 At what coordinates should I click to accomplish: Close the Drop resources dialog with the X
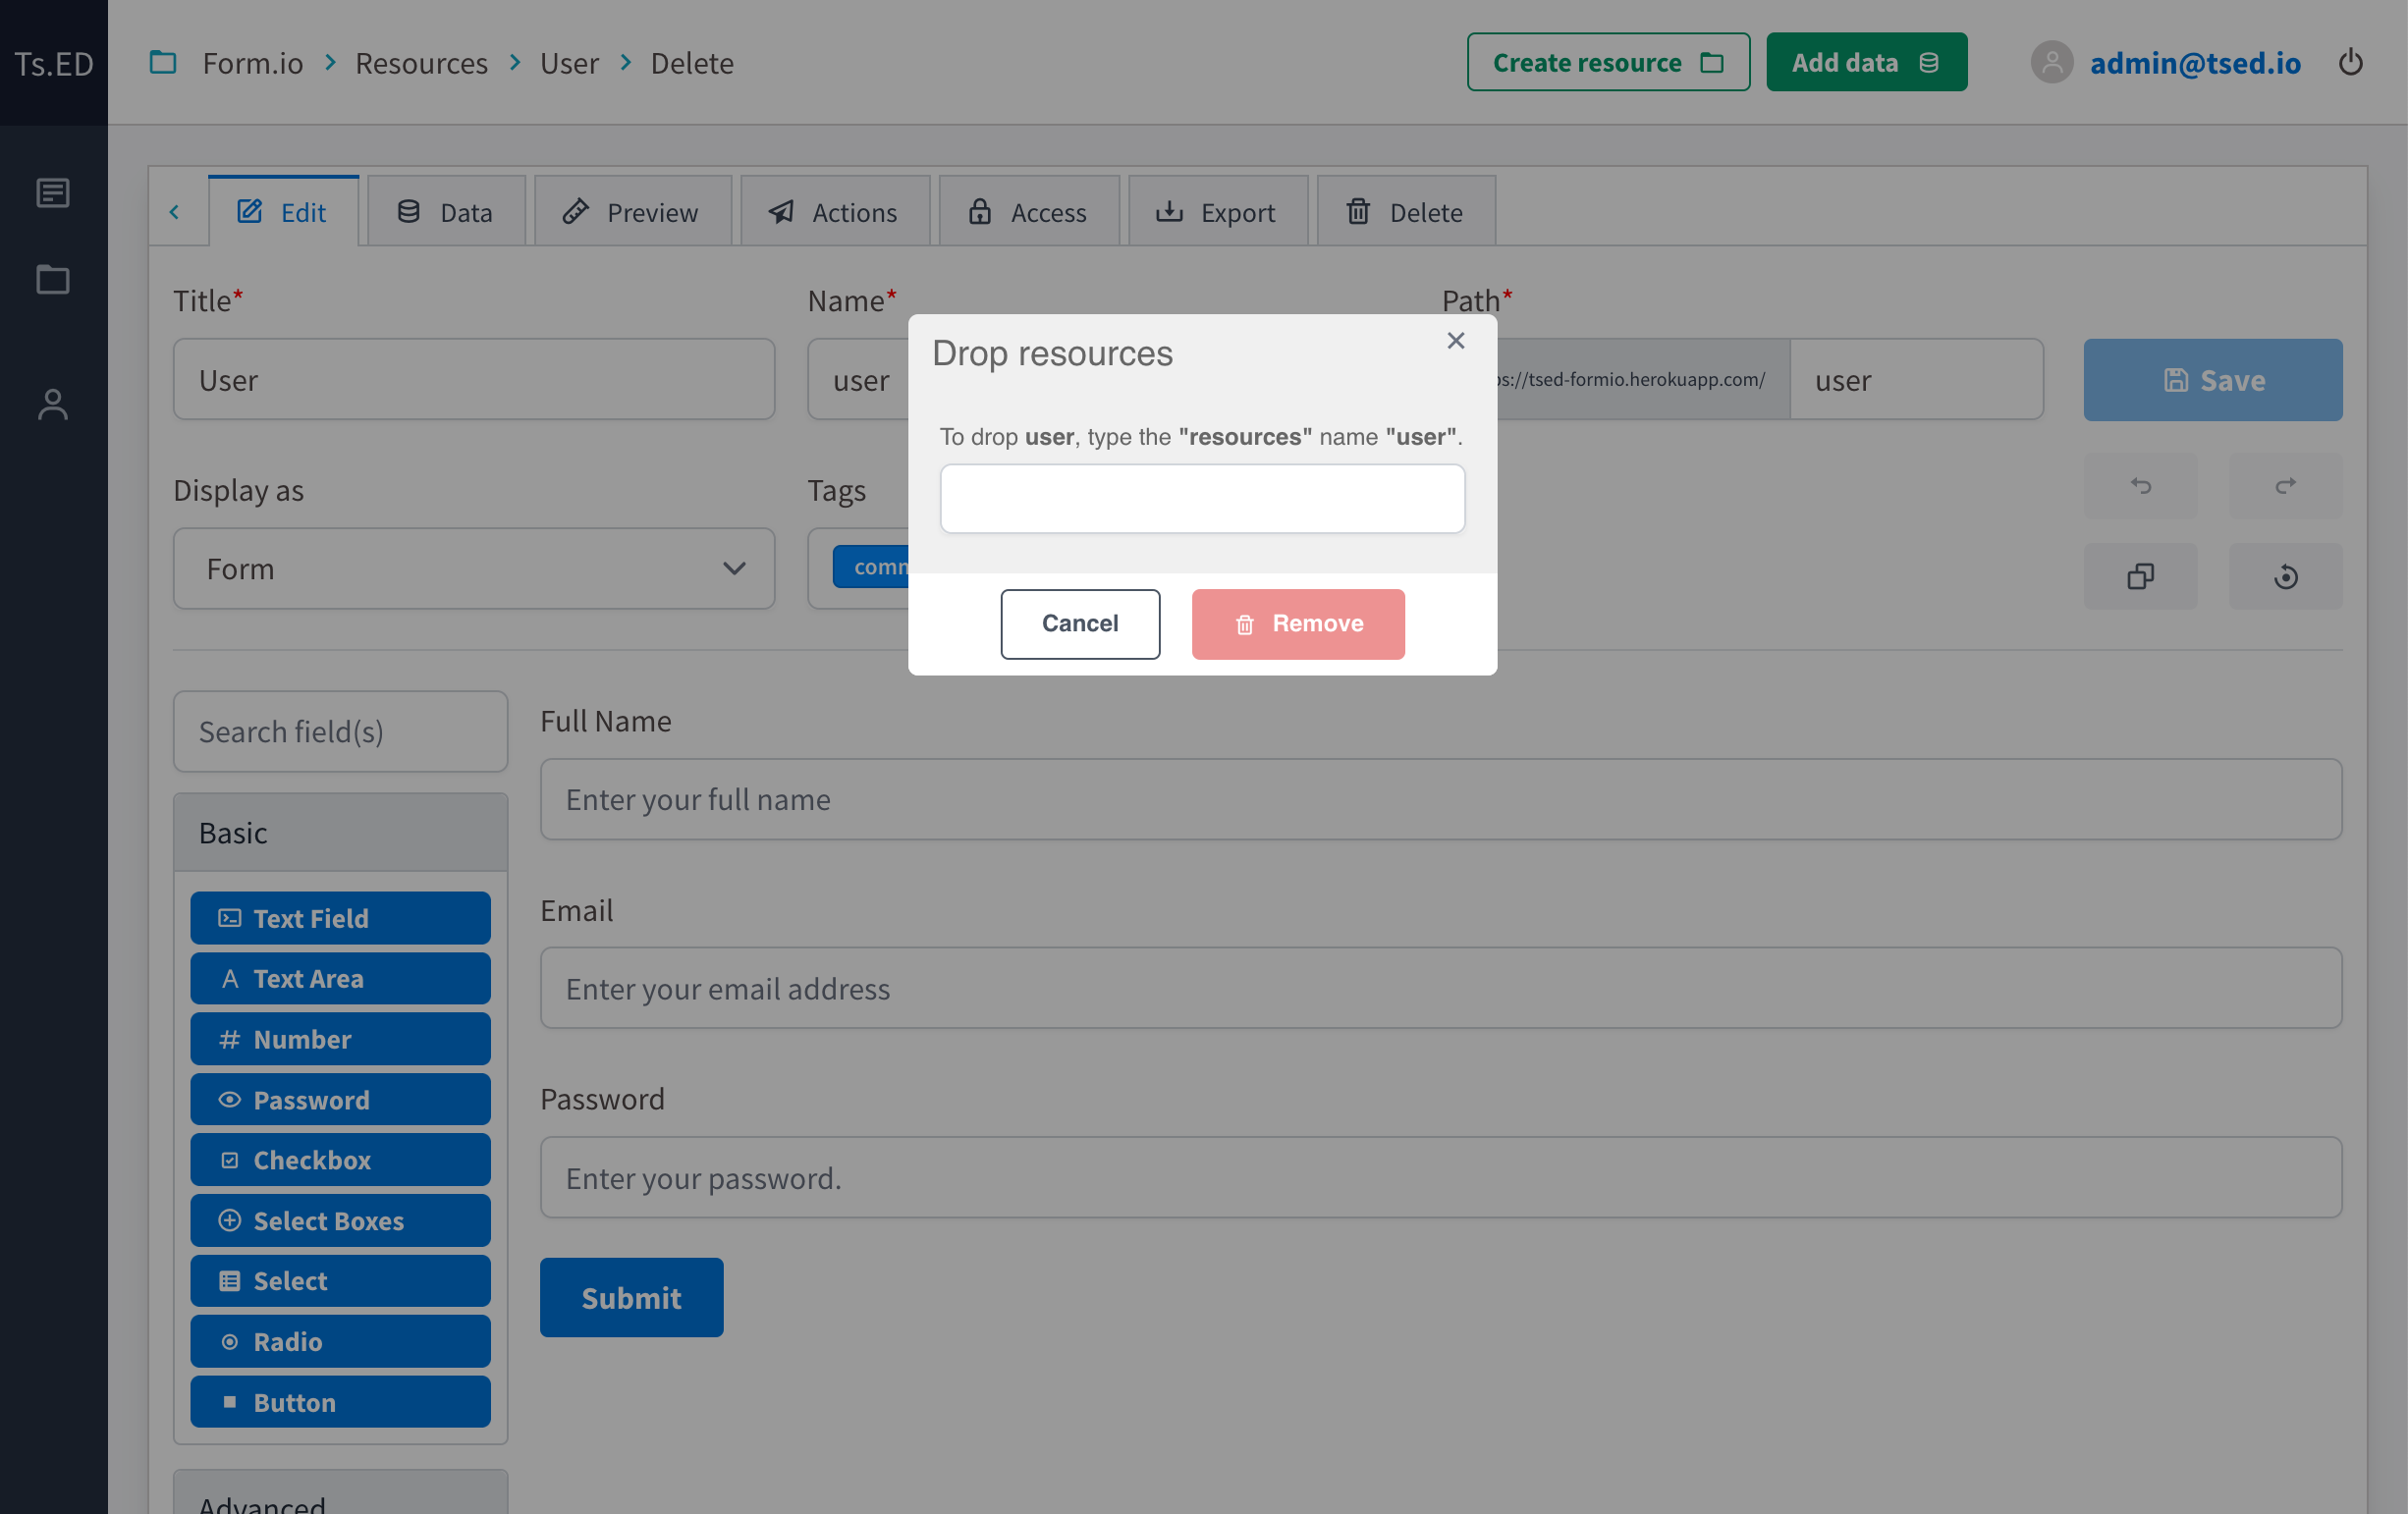pyautogui.click(x=1455, y=341)
